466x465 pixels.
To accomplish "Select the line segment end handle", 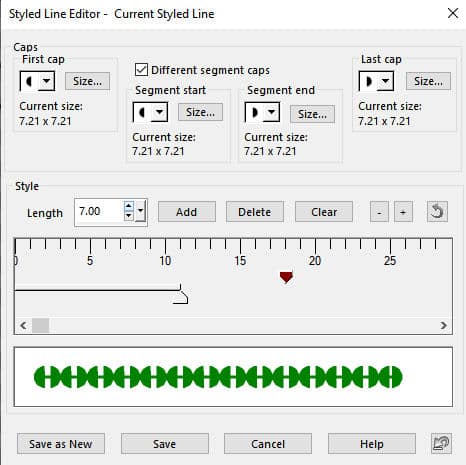I will click(x=181, y=295).
